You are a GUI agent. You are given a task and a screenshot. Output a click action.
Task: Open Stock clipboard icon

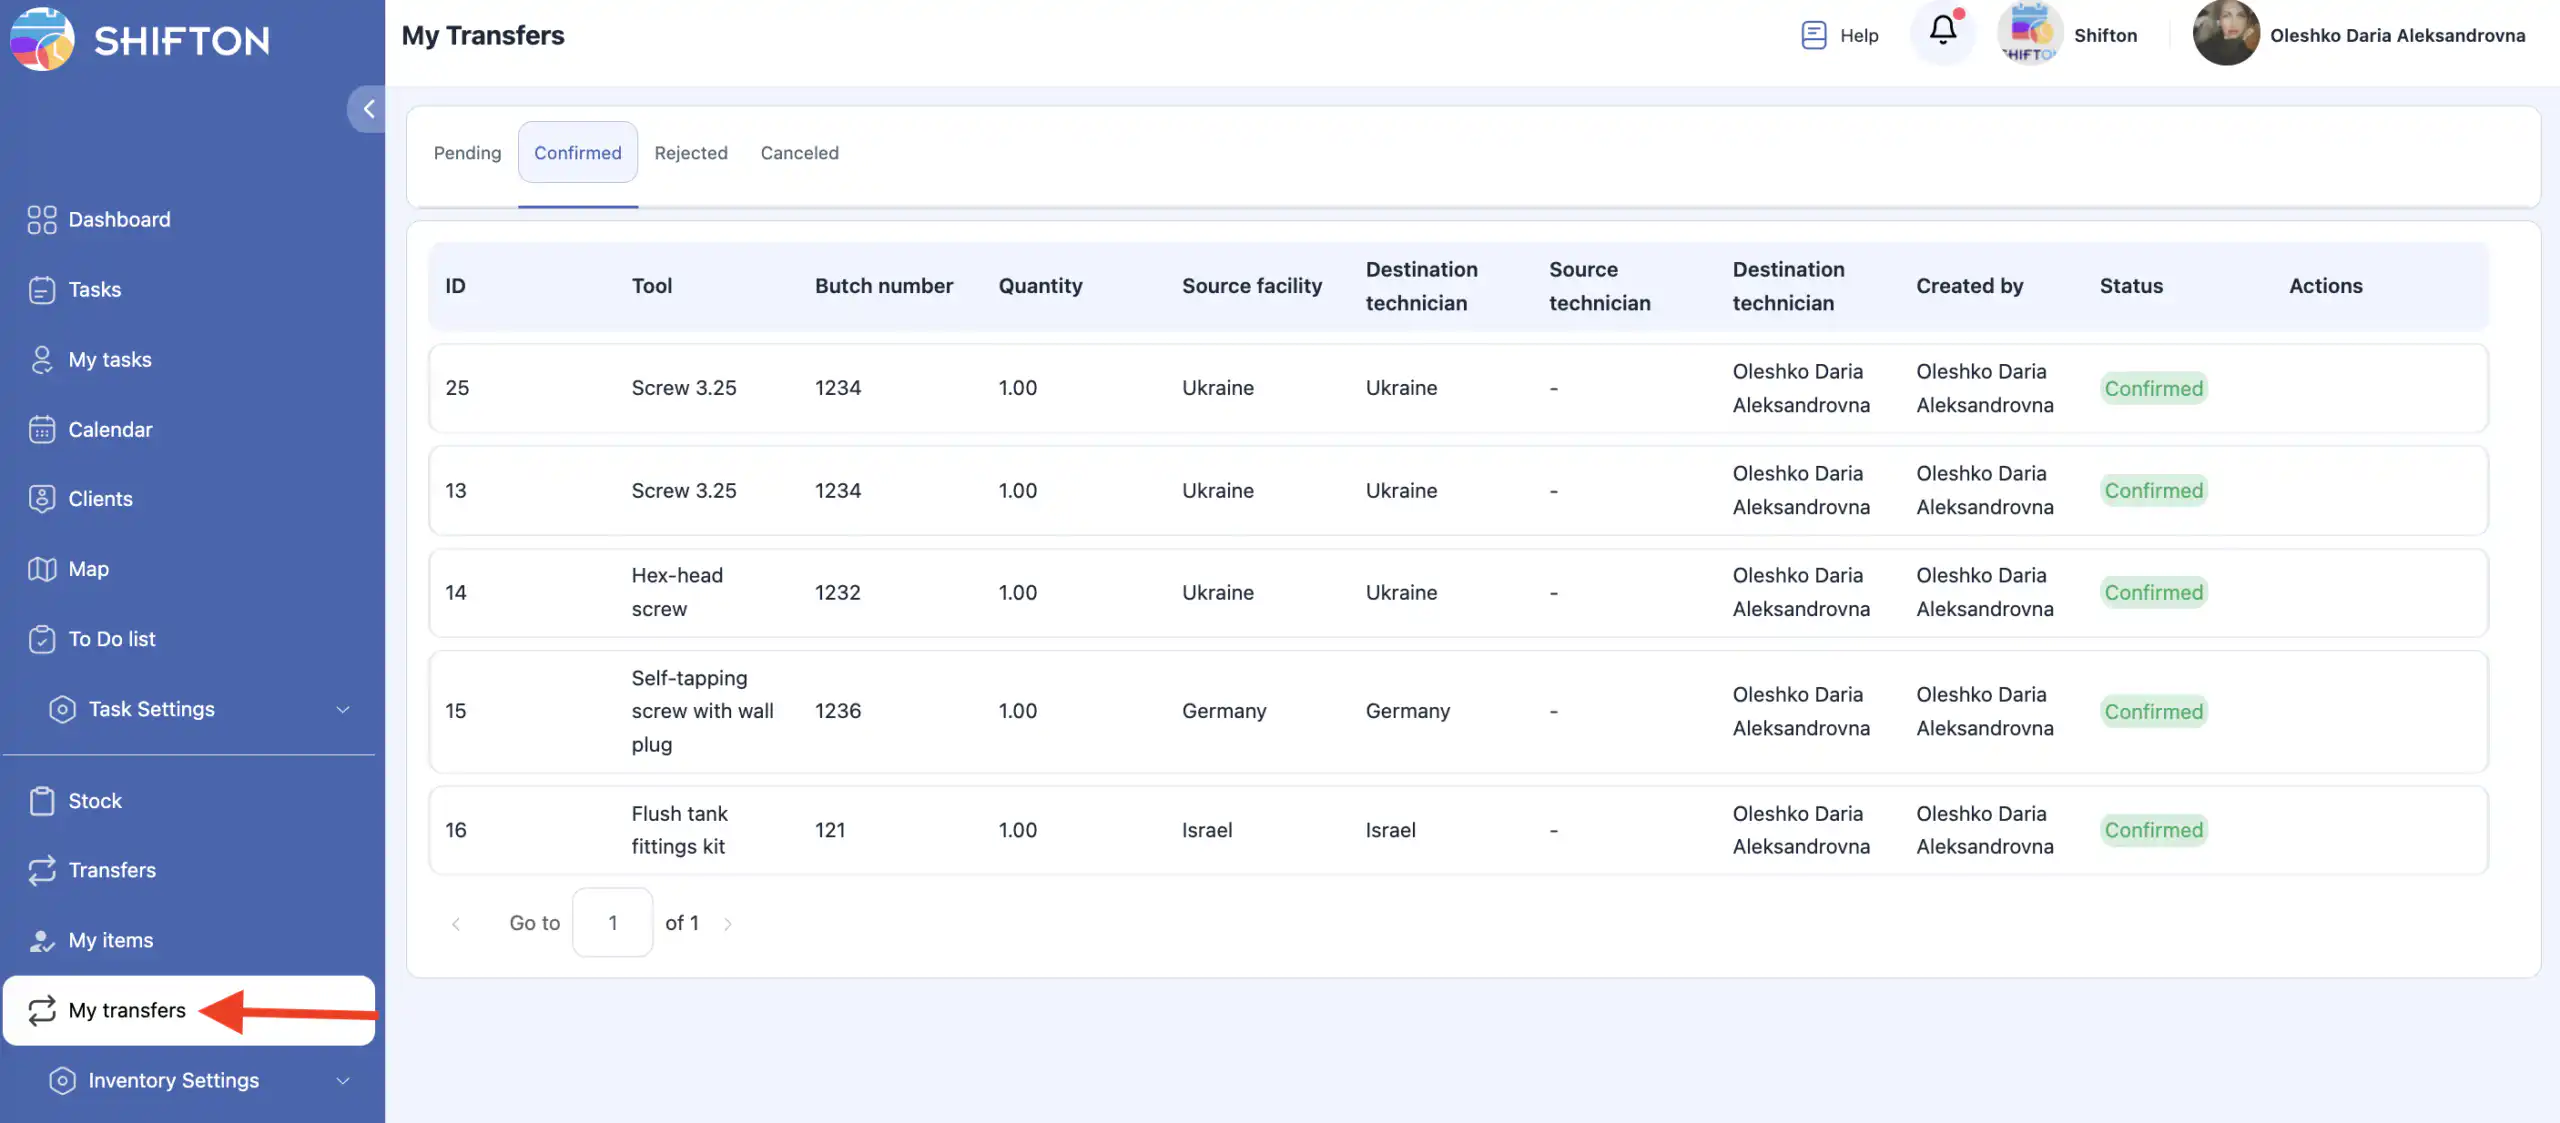[41, 800]
